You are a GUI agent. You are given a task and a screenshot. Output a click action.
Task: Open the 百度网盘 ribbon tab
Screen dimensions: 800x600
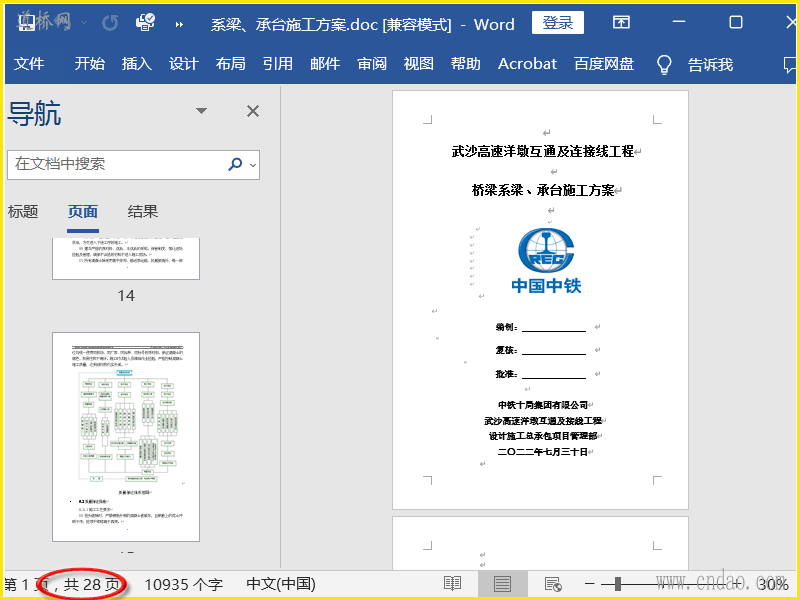(604, 64)
